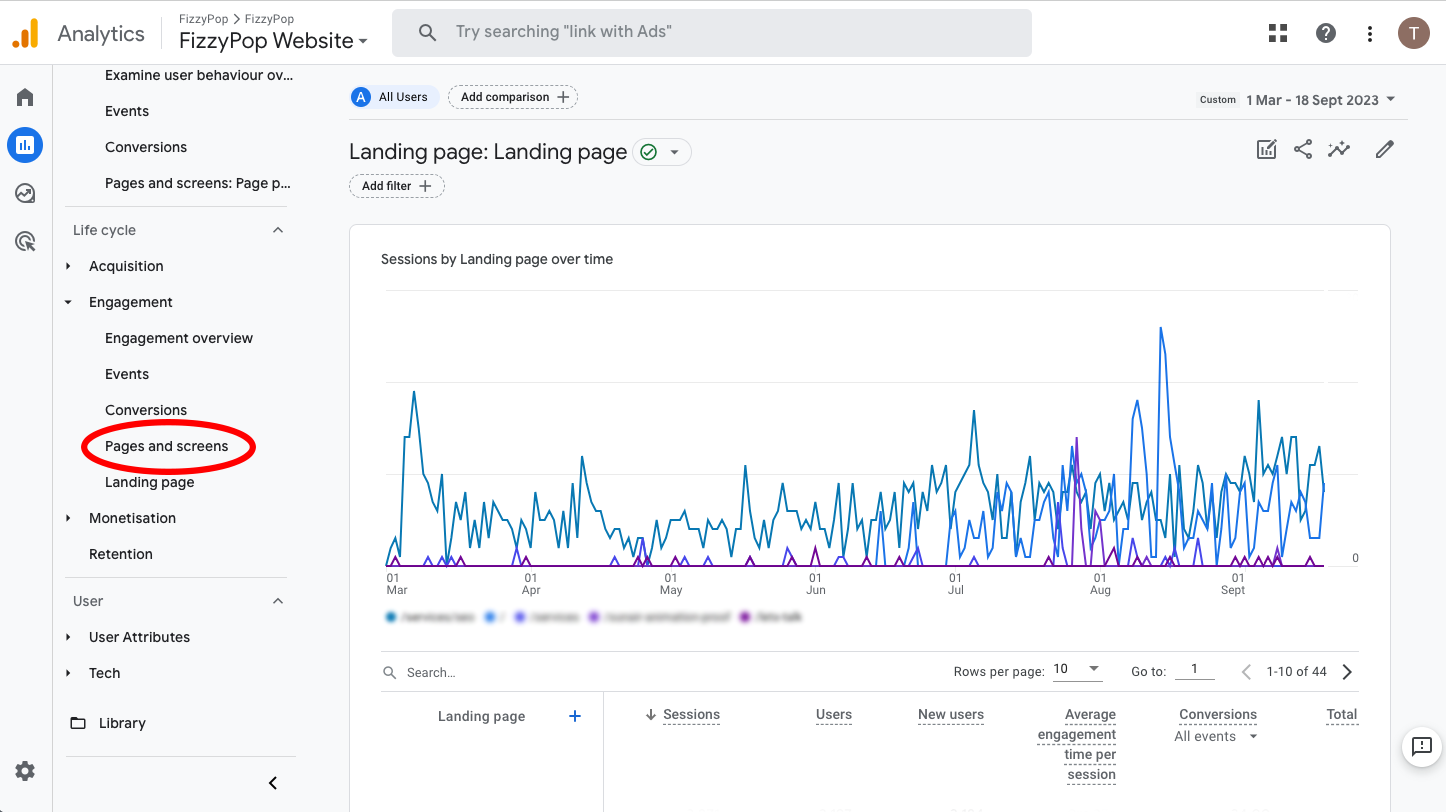Click the Google Analytics logo
The height and width of the screenshot is (812, 1446).
click(x=25, y=34)
